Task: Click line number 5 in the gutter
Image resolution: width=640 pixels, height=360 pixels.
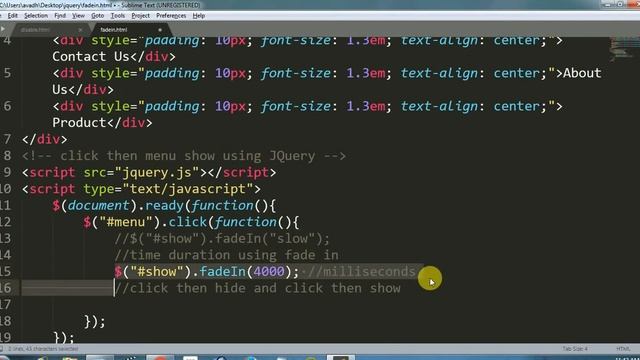Action: click(7, 73)
